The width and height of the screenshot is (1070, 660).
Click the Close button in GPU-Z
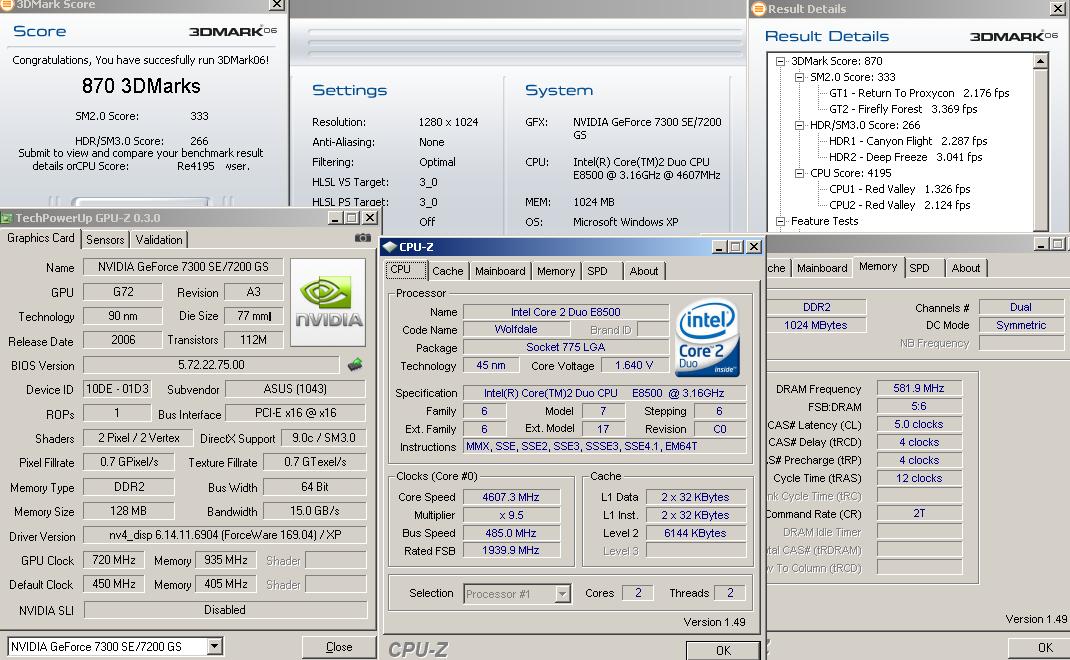(338, 647)
